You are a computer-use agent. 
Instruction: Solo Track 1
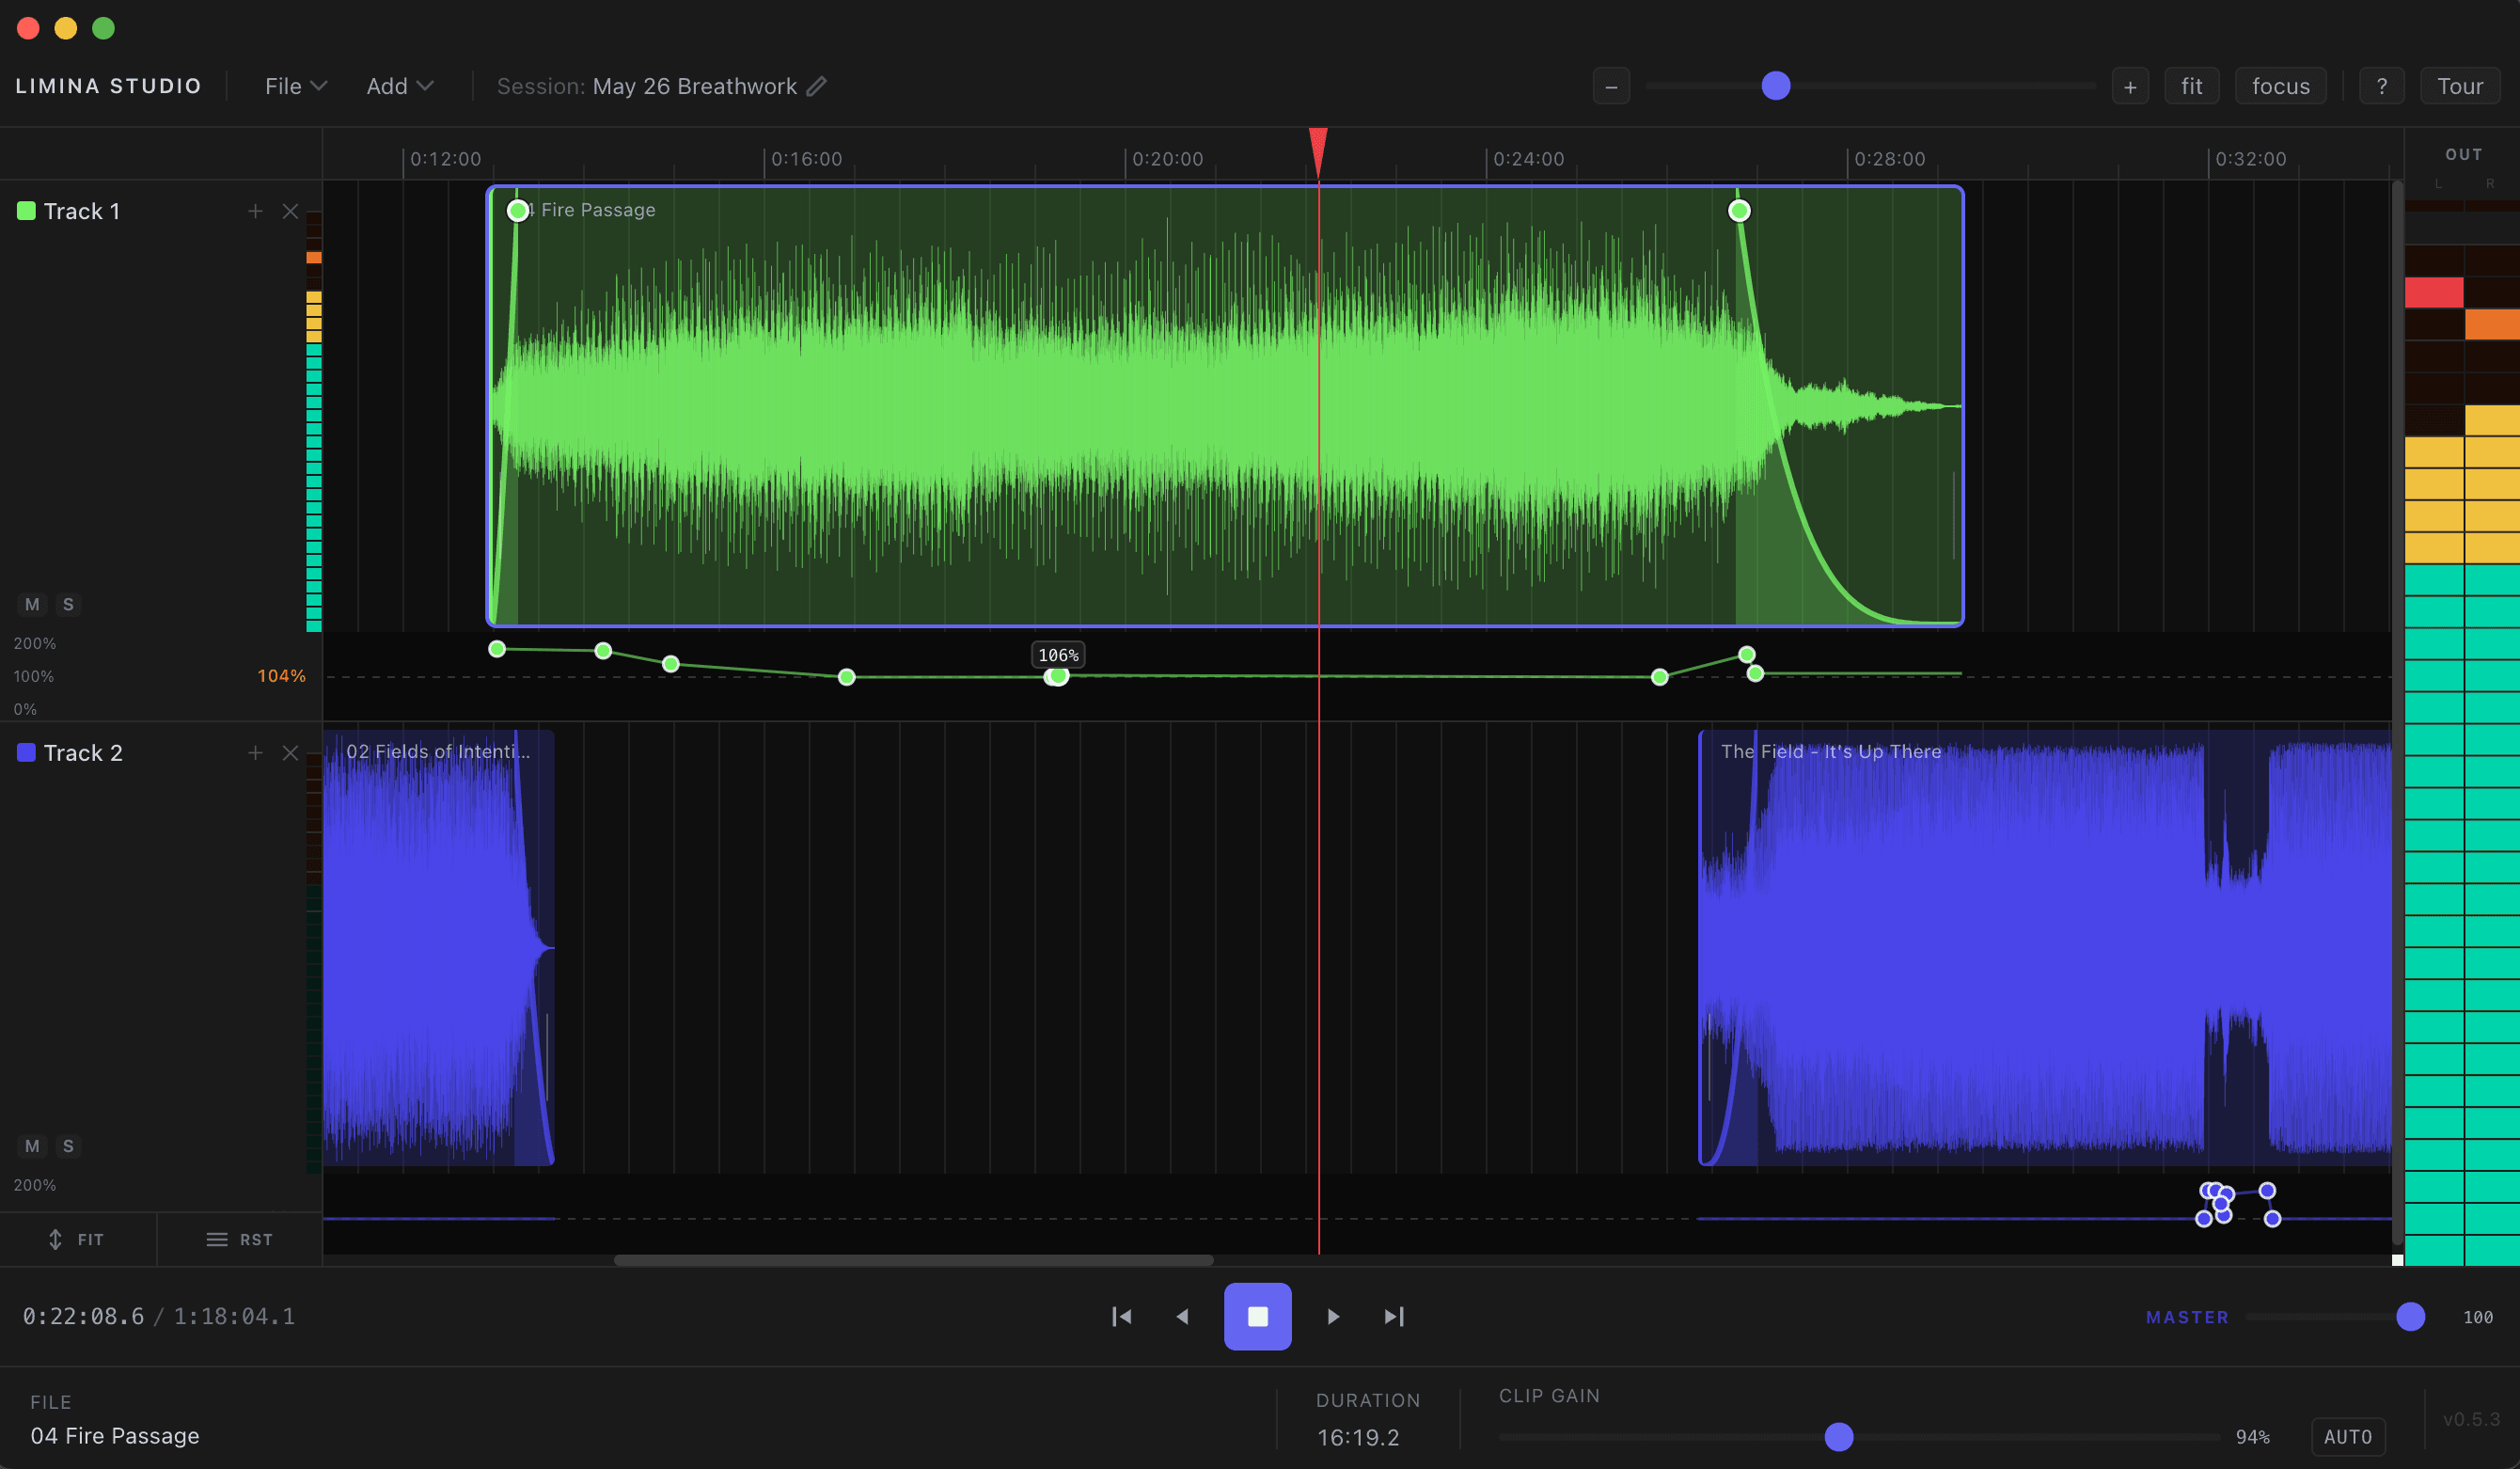click(x=68, y=604)
